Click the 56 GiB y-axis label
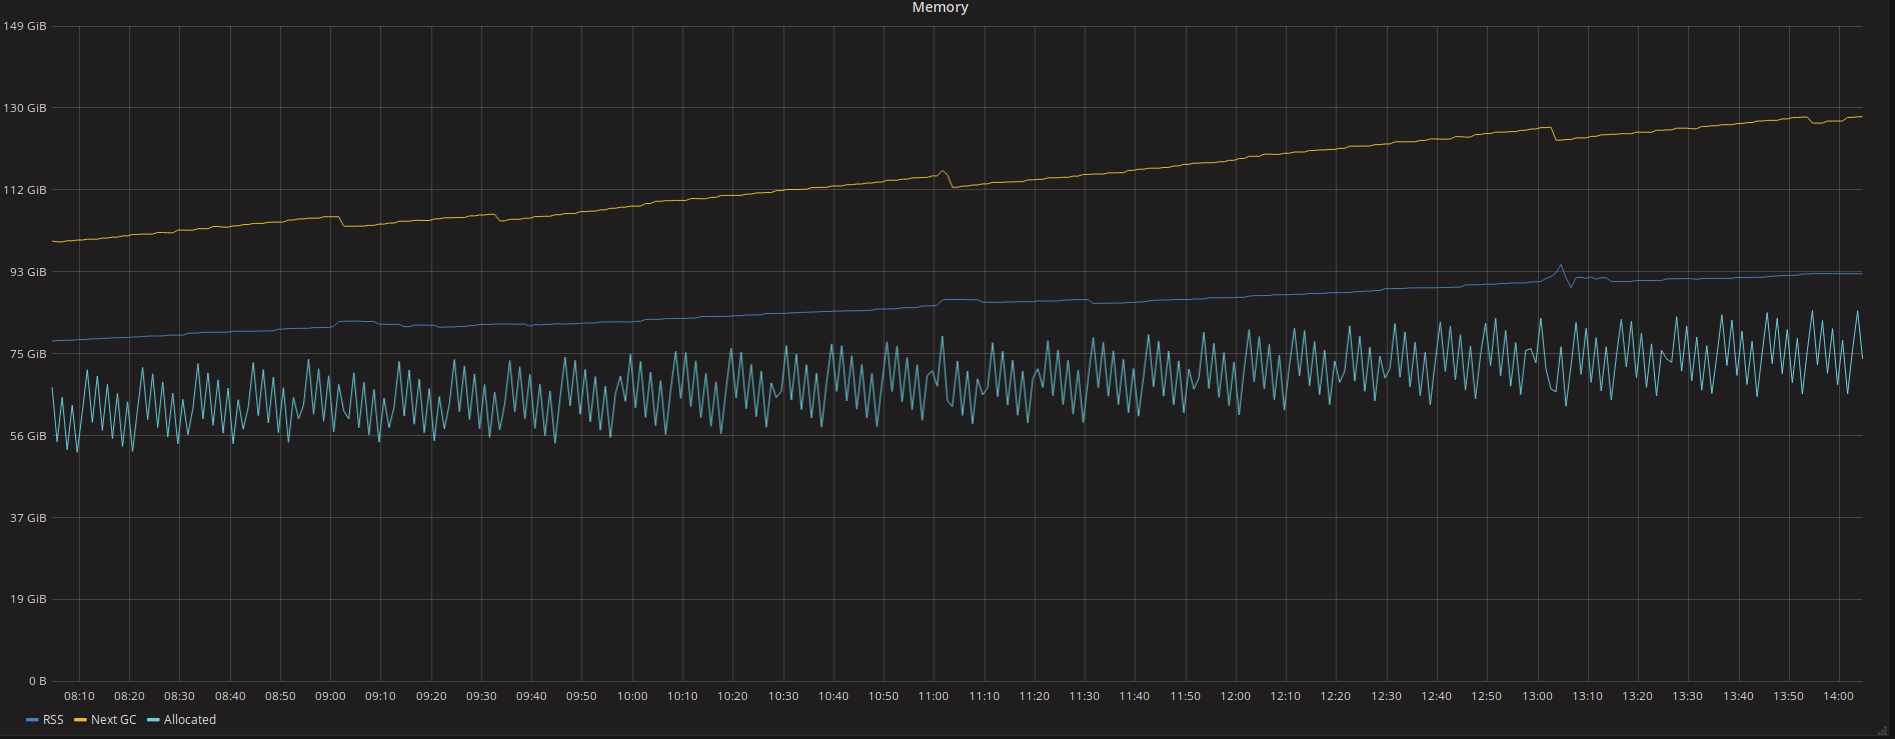Image resolution: width=1895 pixels, height=739 pixels. 28,436
